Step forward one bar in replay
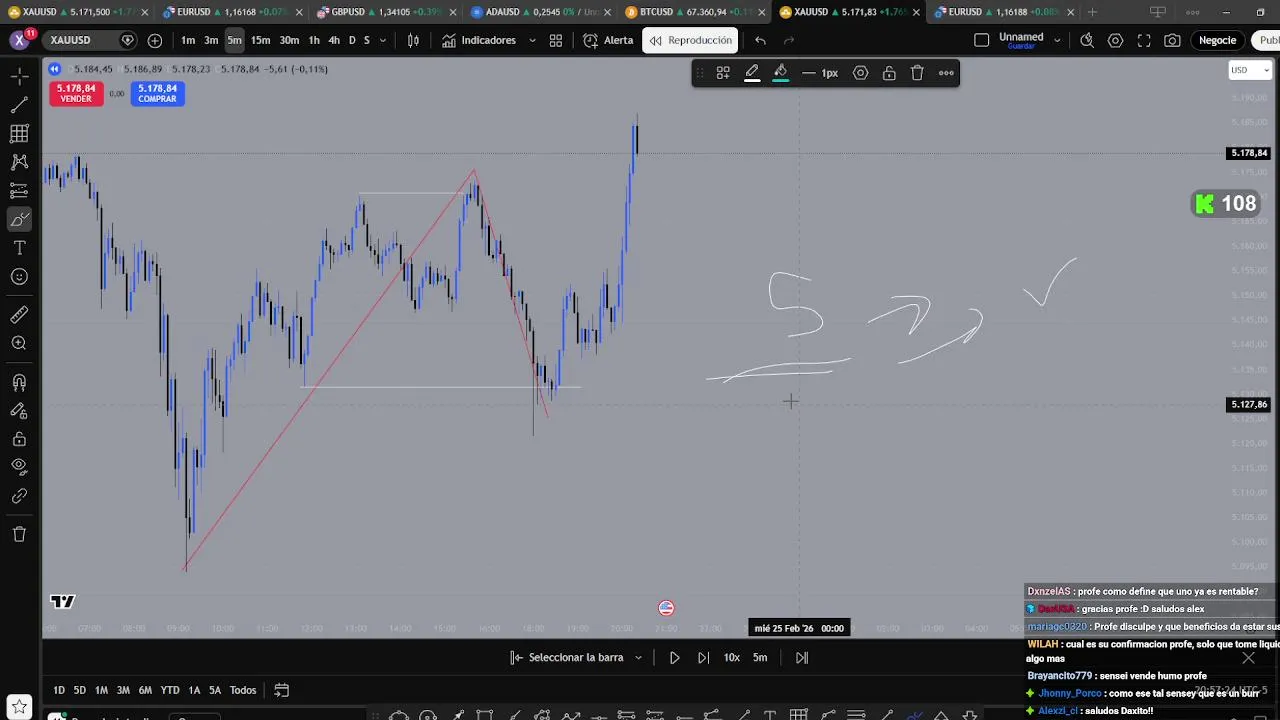 (x=703, y=657)
